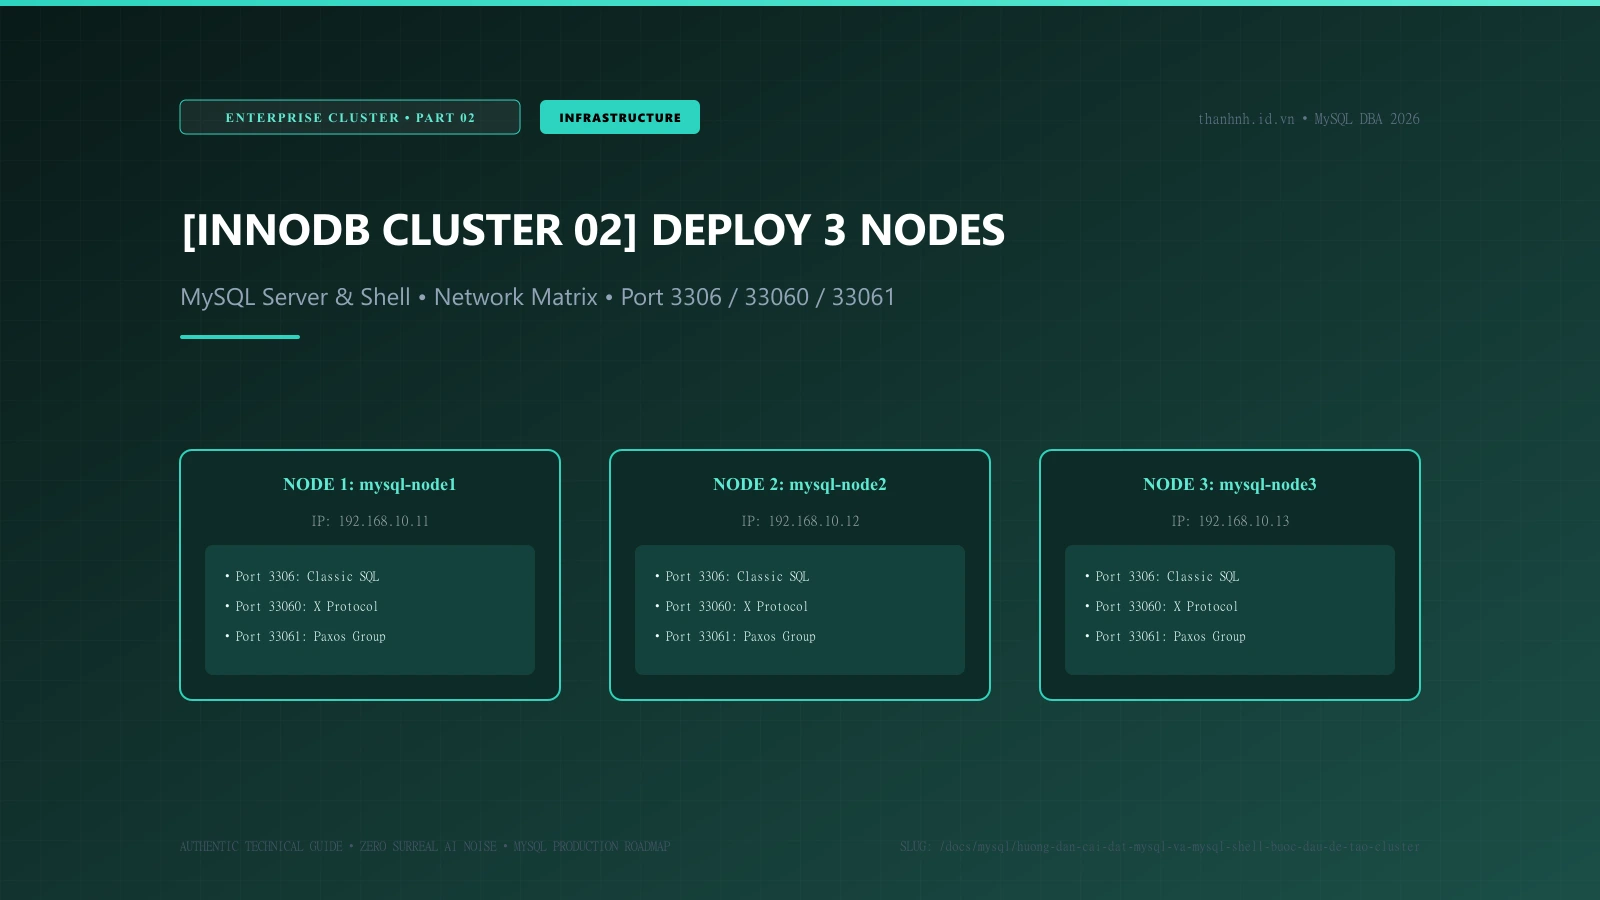Select the NODE 3: mysql-node3 heading
Screen dimensions: 1600x900
tap(1230, 484)
